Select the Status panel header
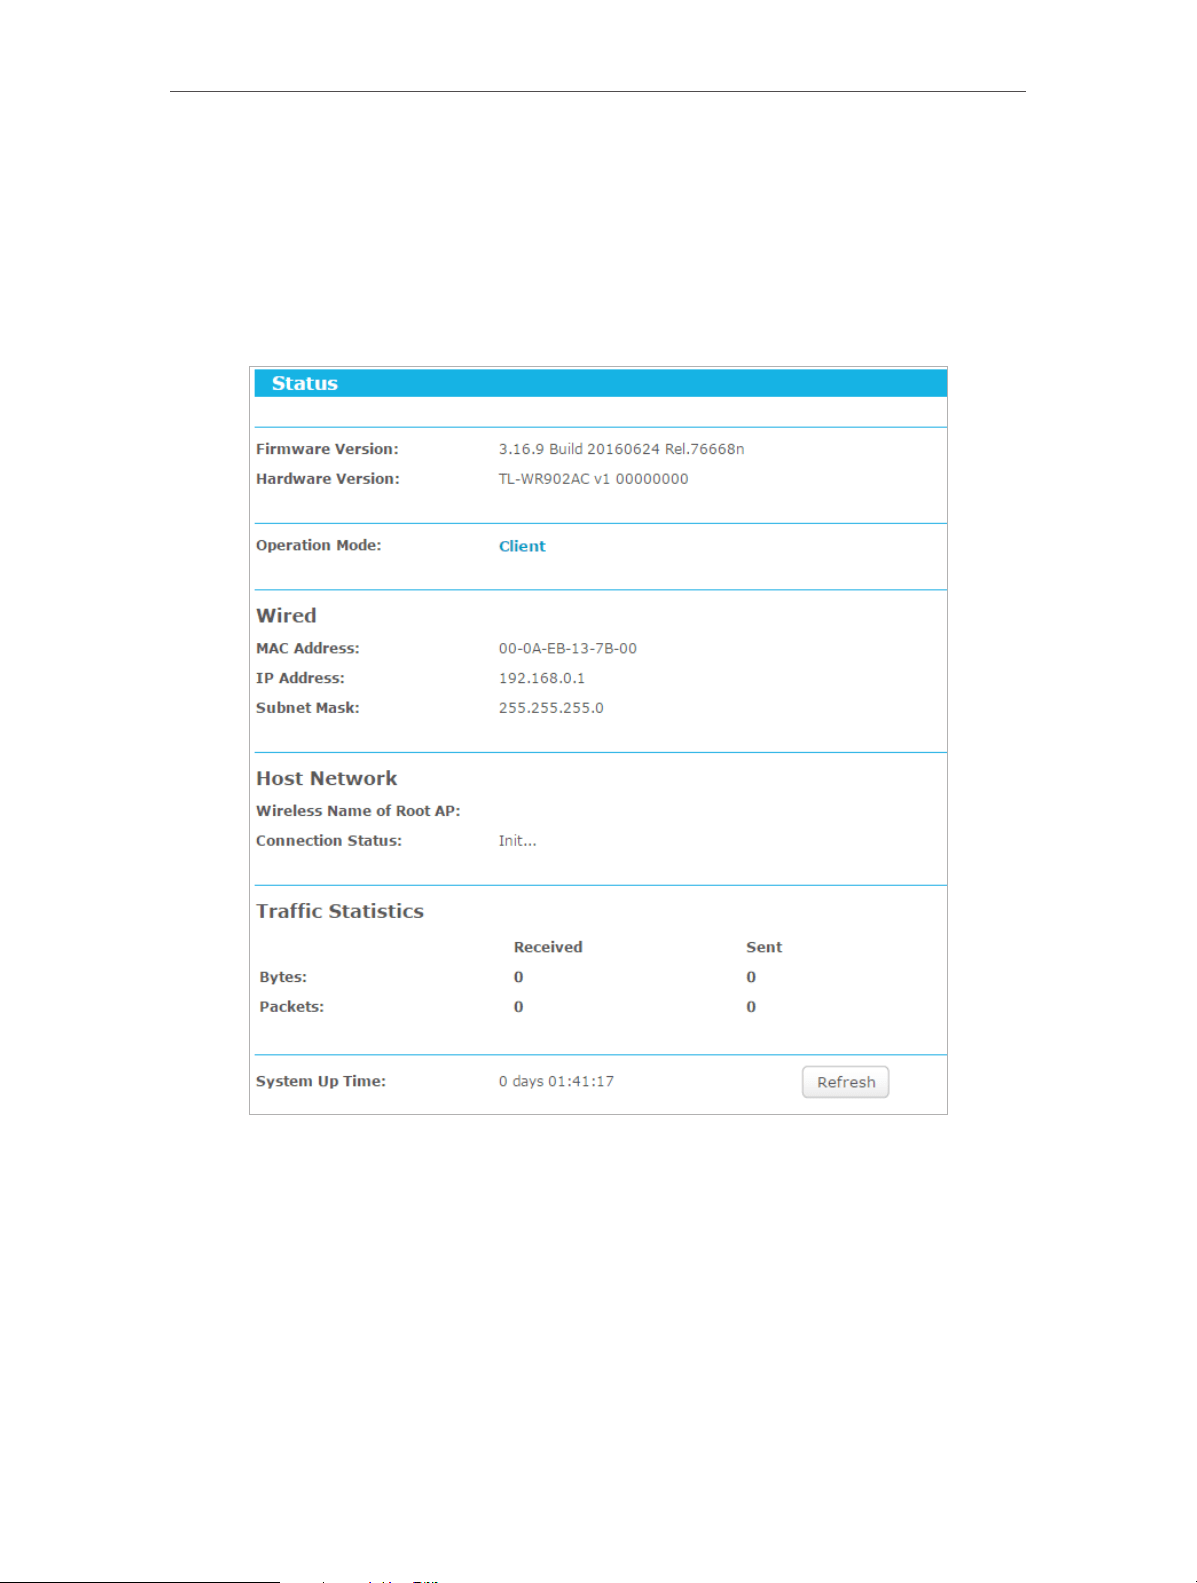This screenshot has height=1583, width=1197. click(600, 383)
